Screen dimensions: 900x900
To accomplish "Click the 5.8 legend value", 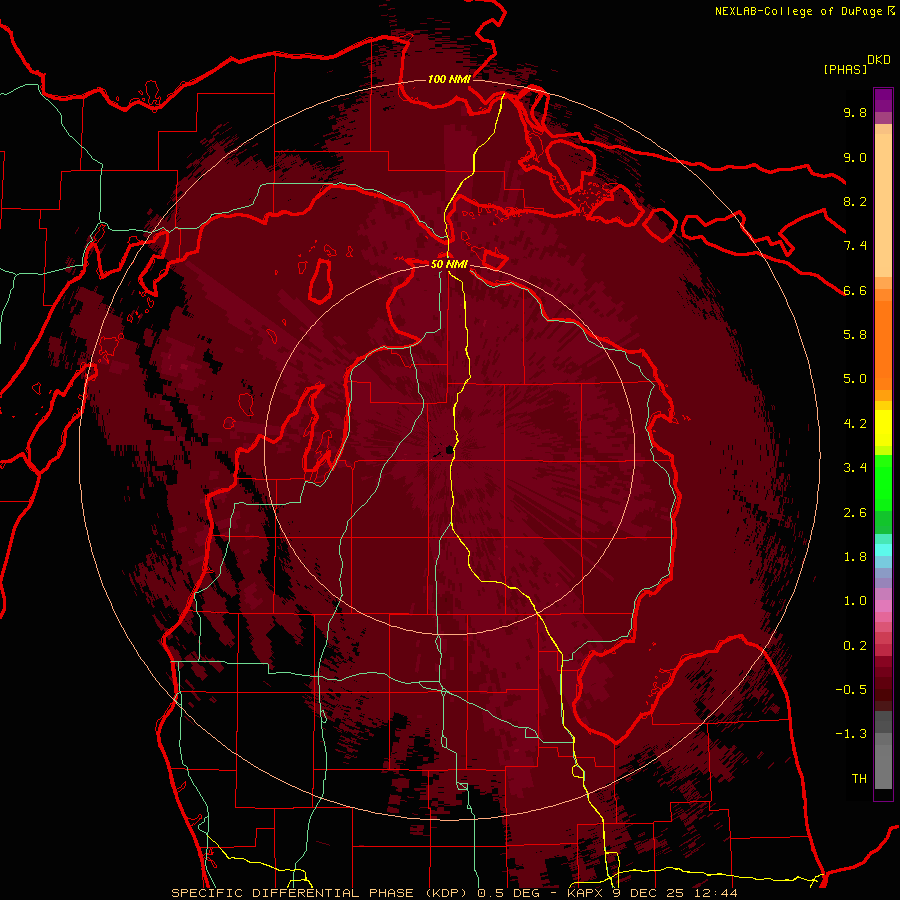I will [x=855, y=335].
